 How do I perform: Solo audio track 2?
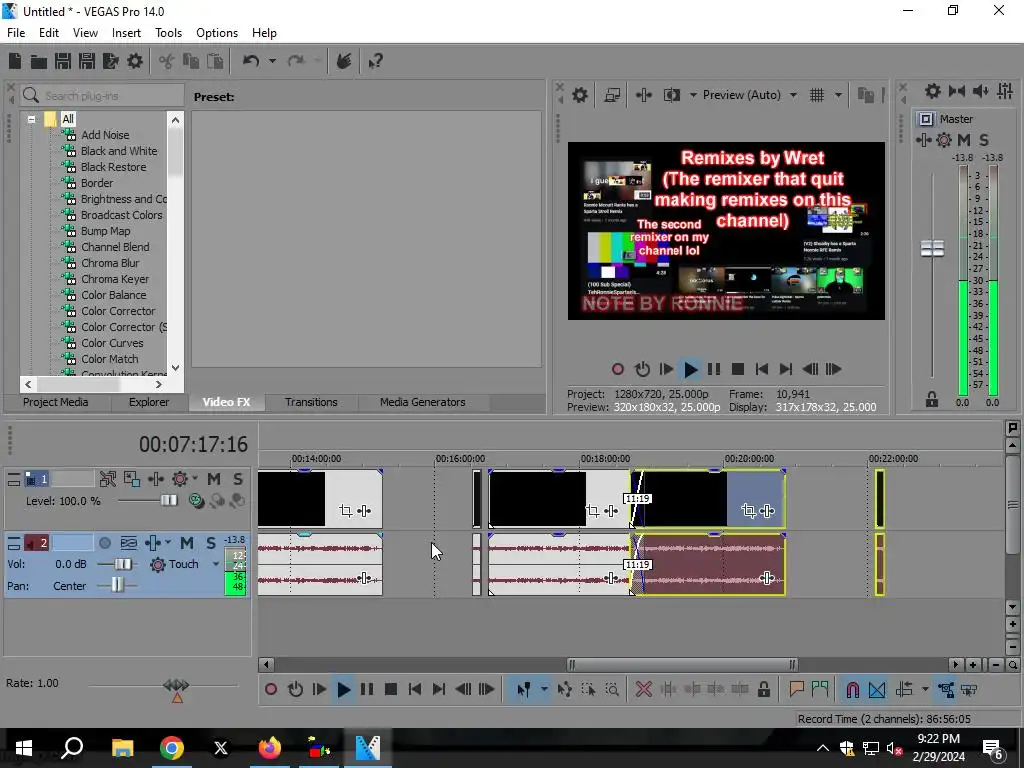[210, 543]
